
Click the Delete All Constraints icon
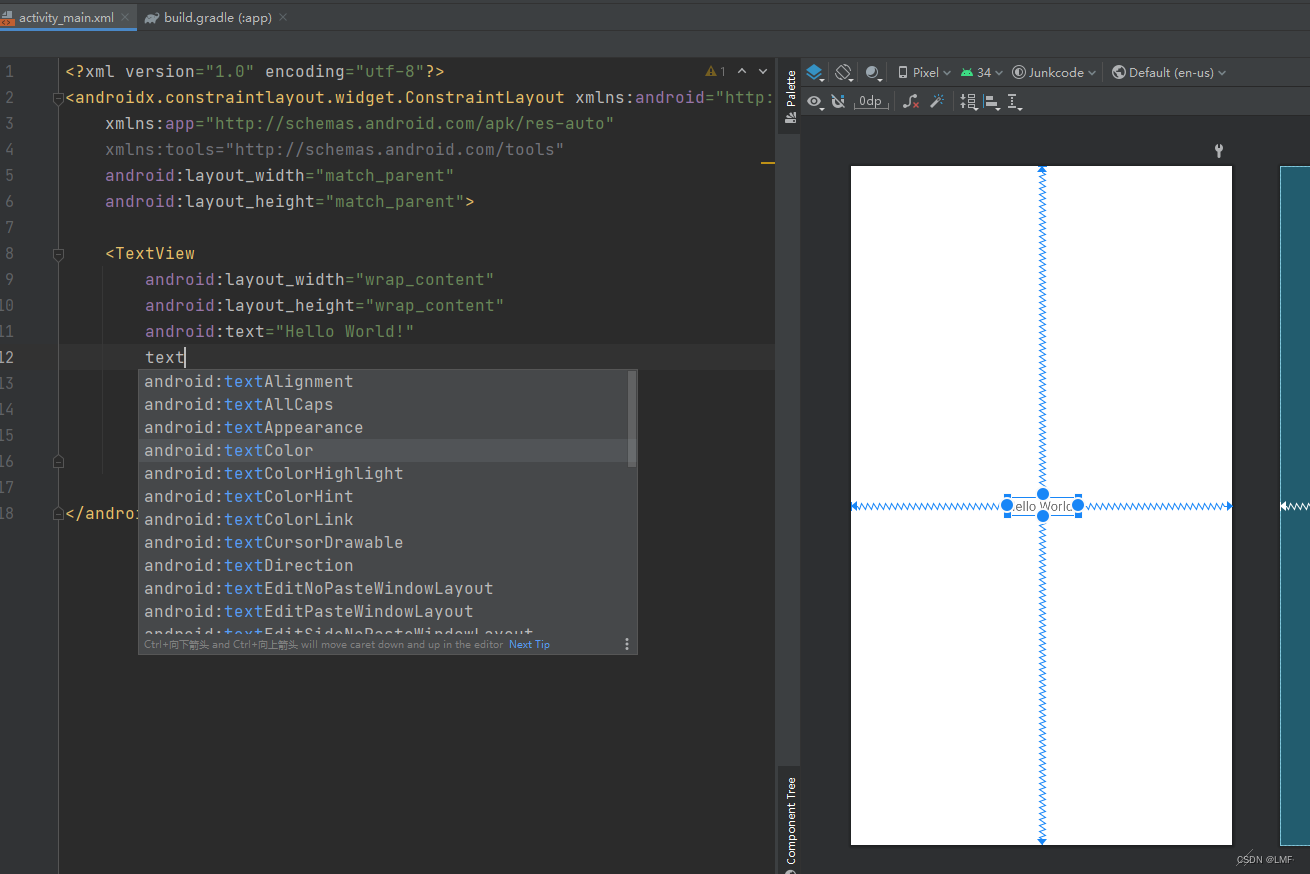pos(912,101)
